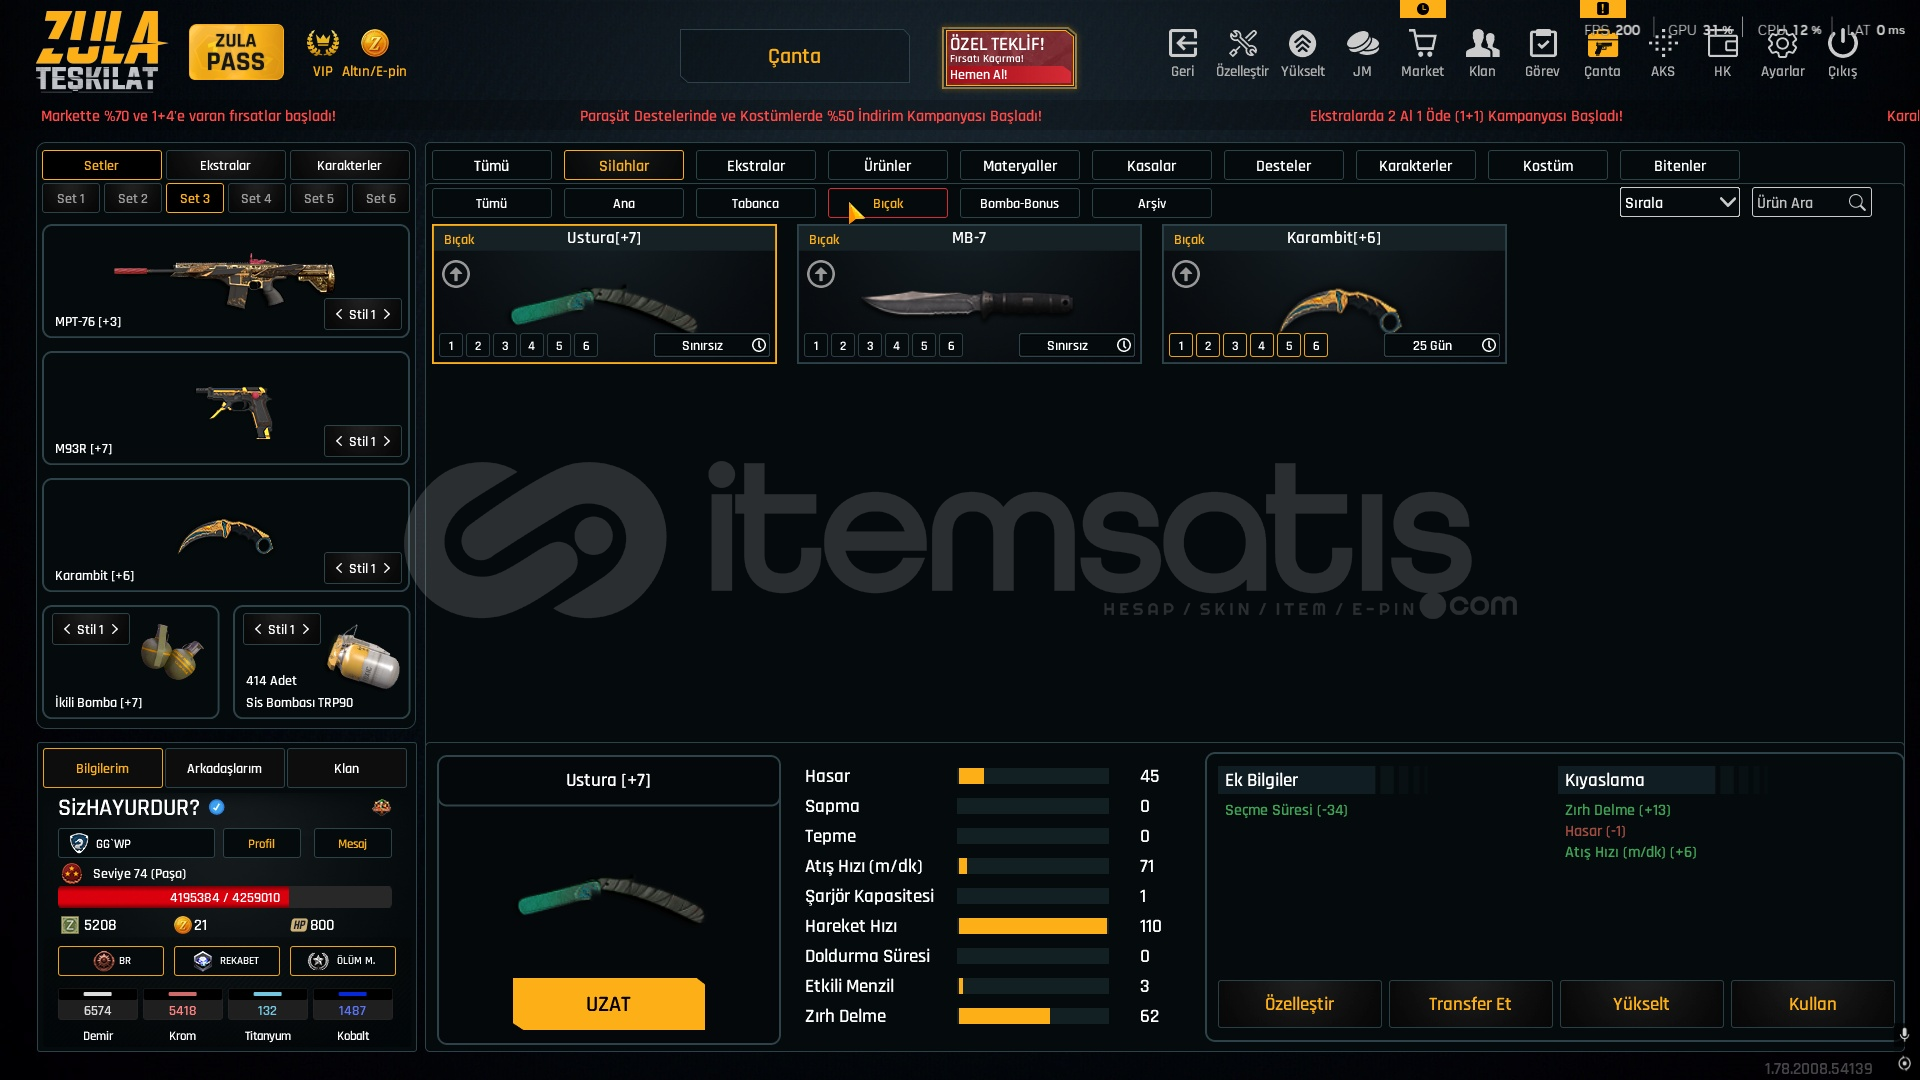Open the Klan people icon
This screenshot has height=1080, width=1920.
coord(1482,44)
